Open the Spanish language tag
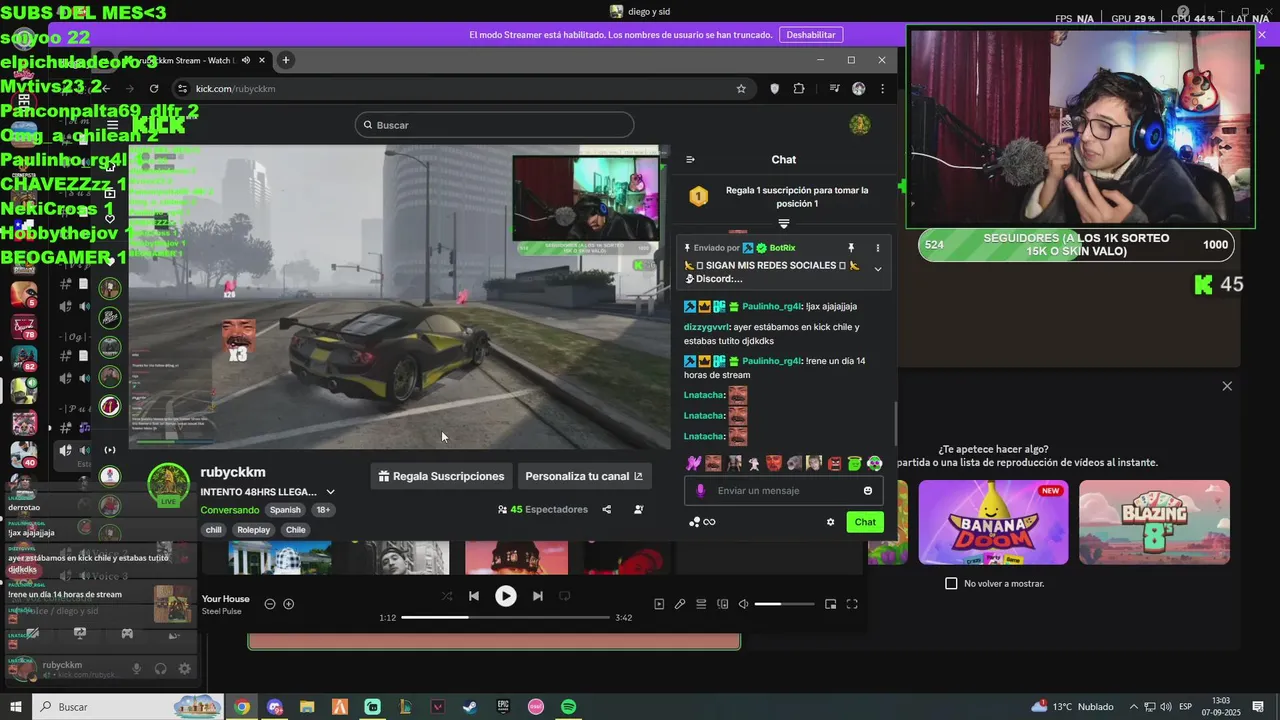 [284, 510]
